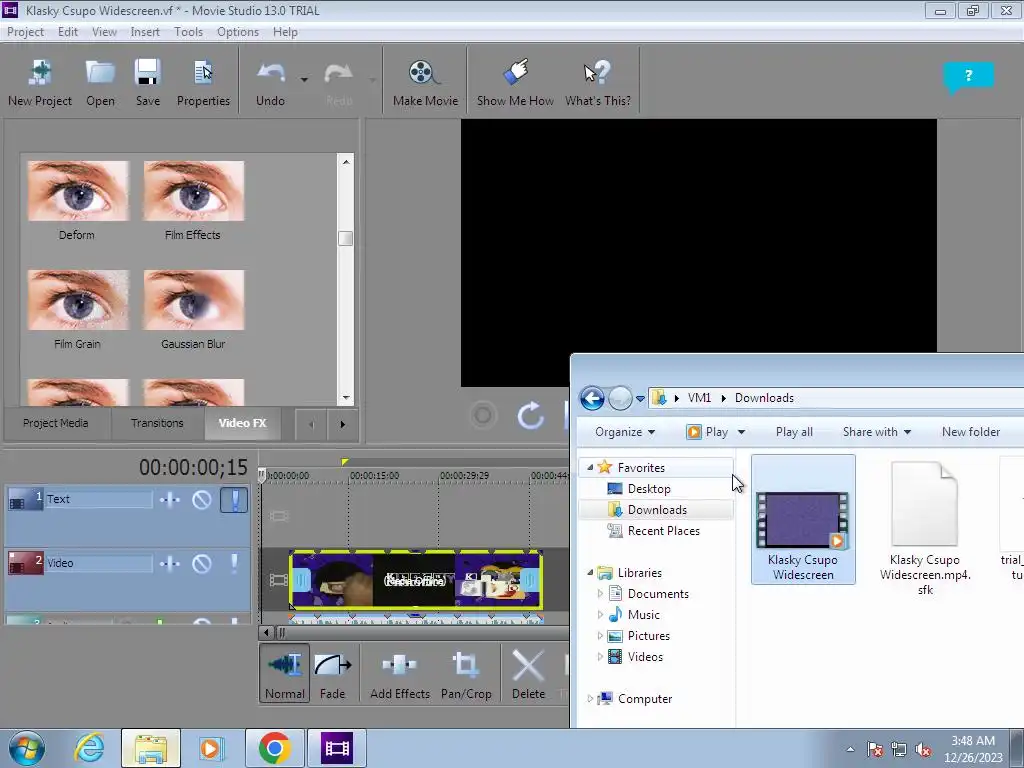
Task: Expand the Computer tree node
Action: 590,699
